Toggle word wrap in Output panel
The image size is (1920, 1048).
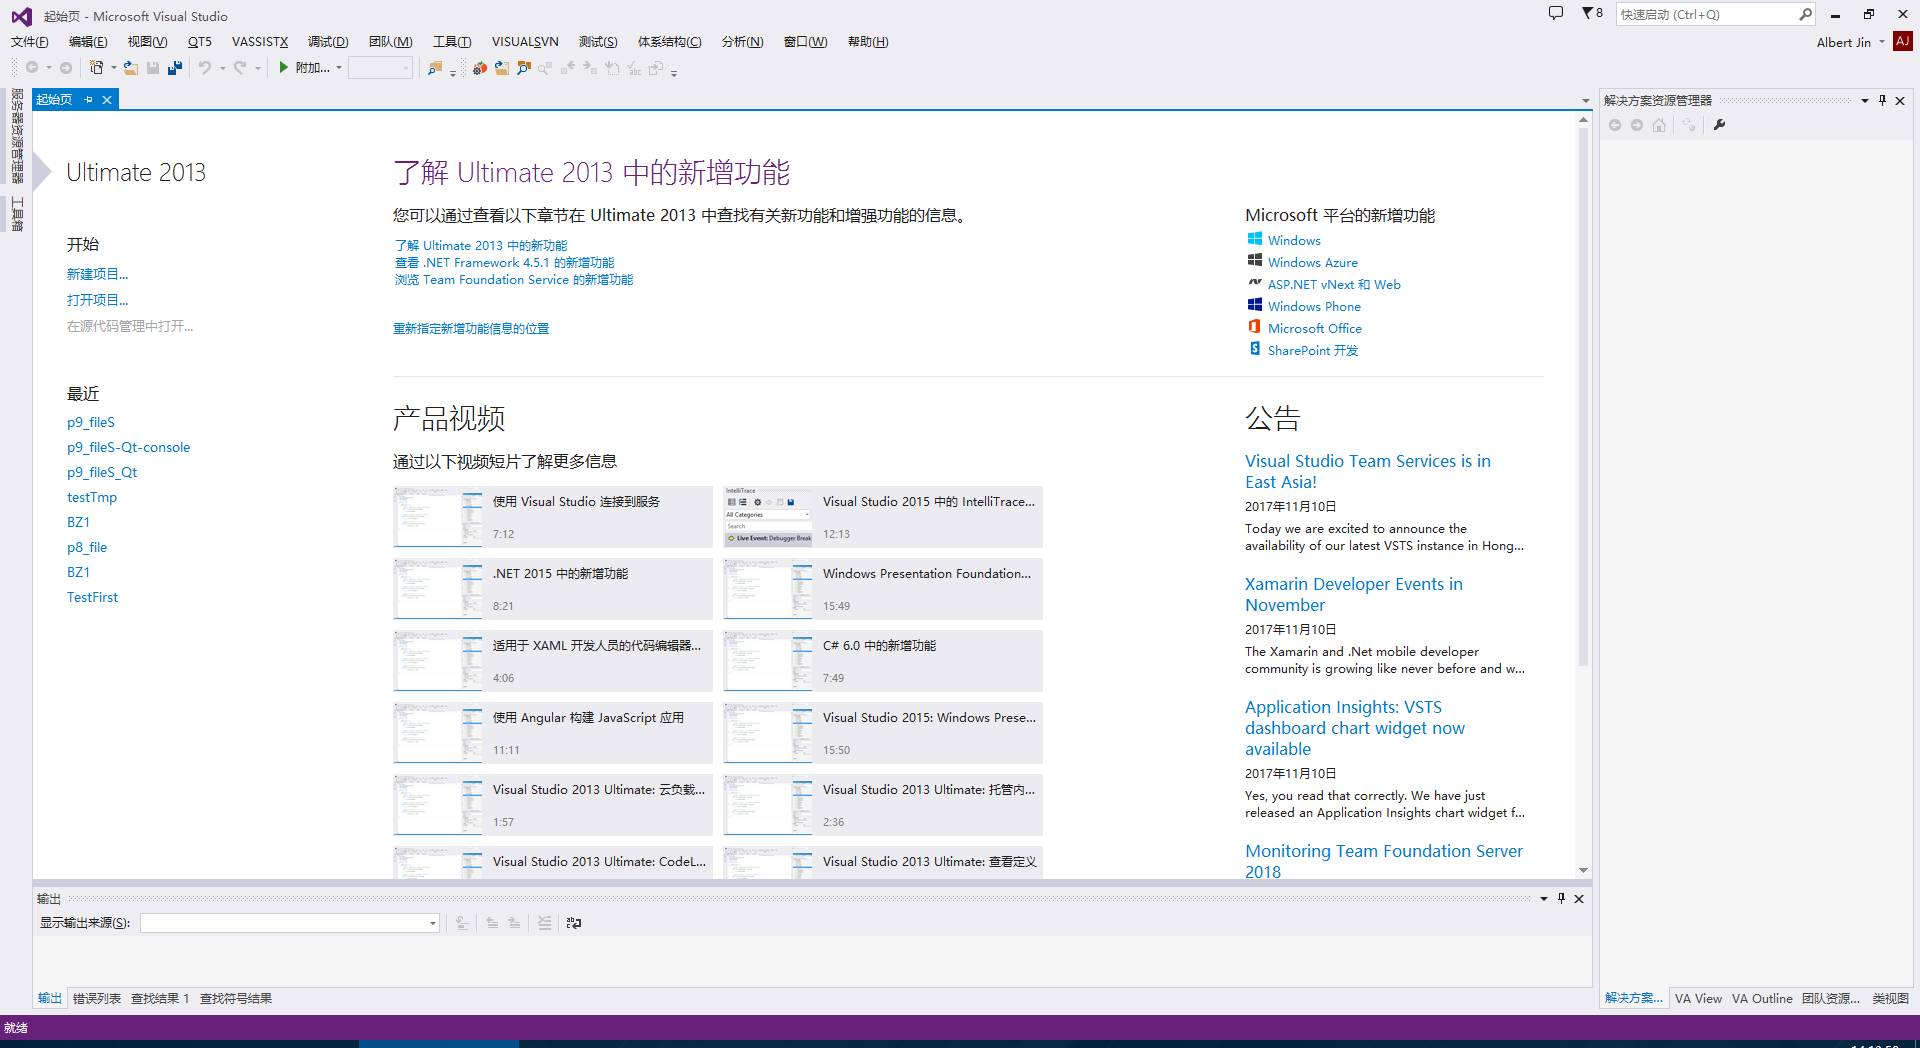pos(574,923)
